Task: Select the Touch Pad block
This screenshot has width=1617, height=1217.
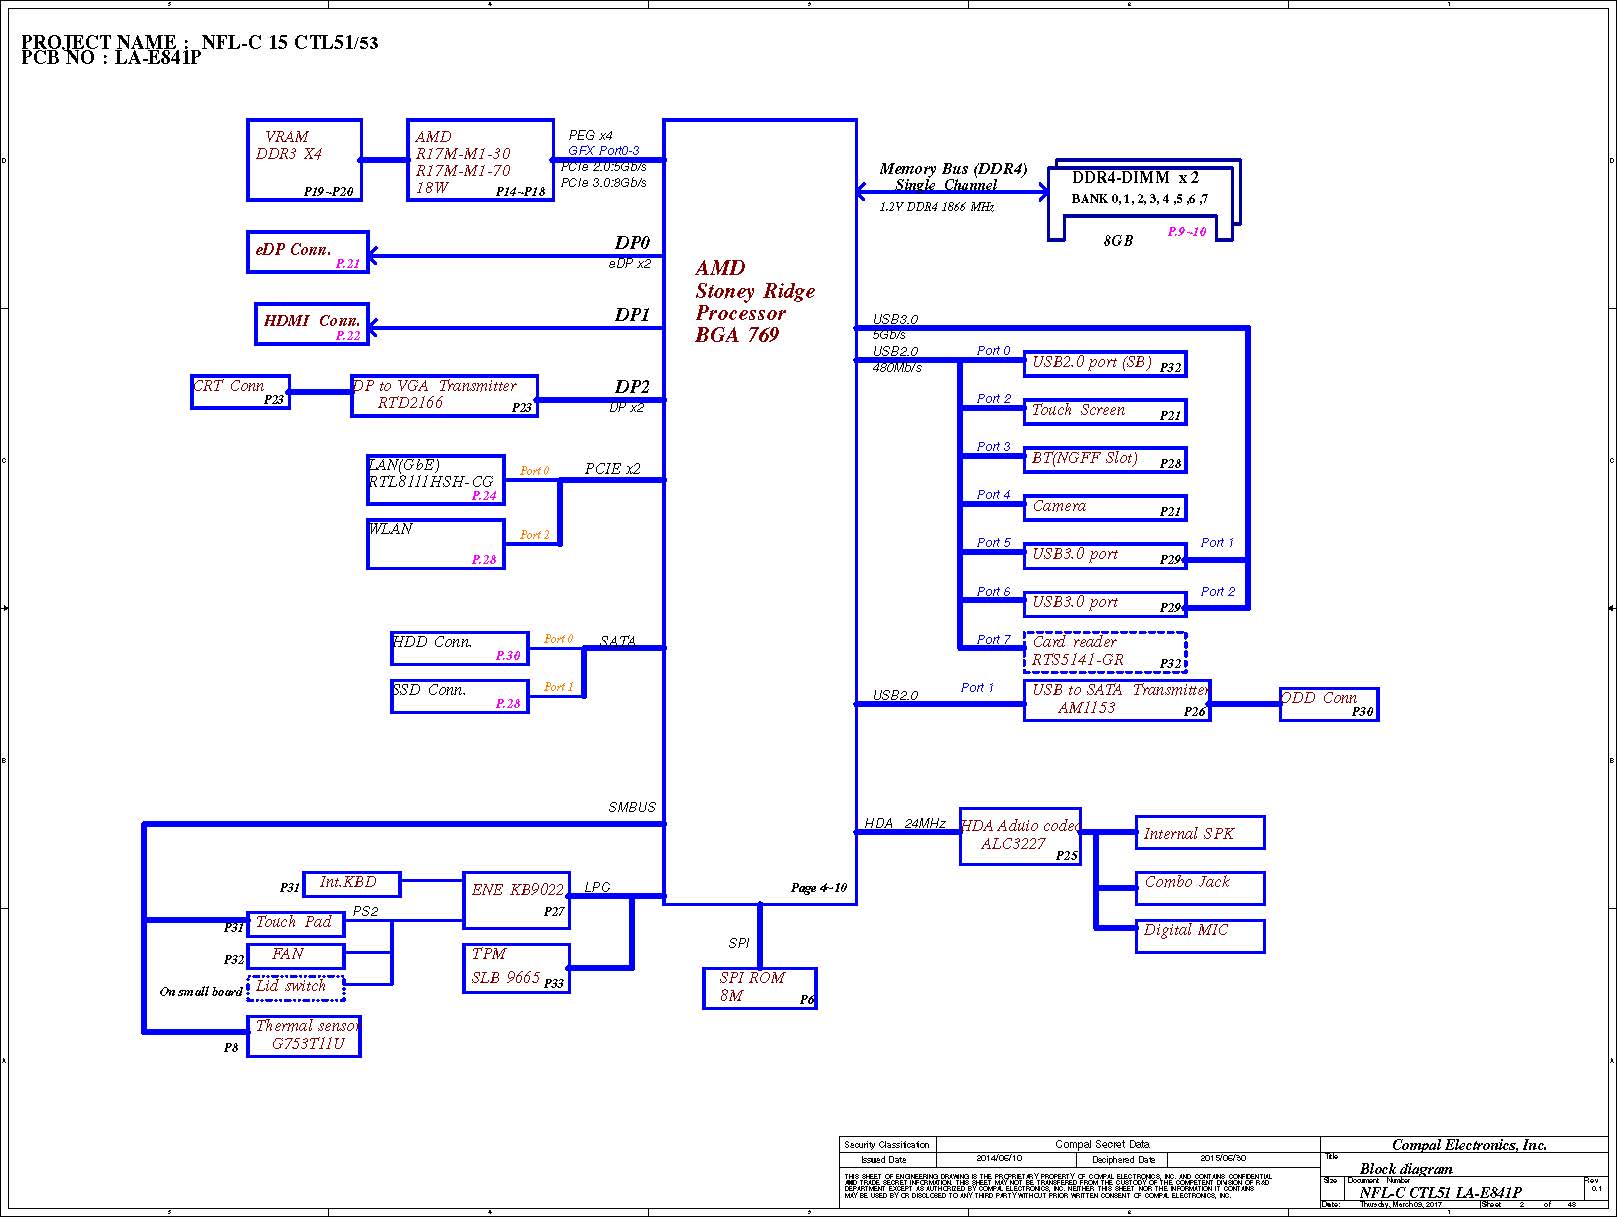Action: point(295,924)
